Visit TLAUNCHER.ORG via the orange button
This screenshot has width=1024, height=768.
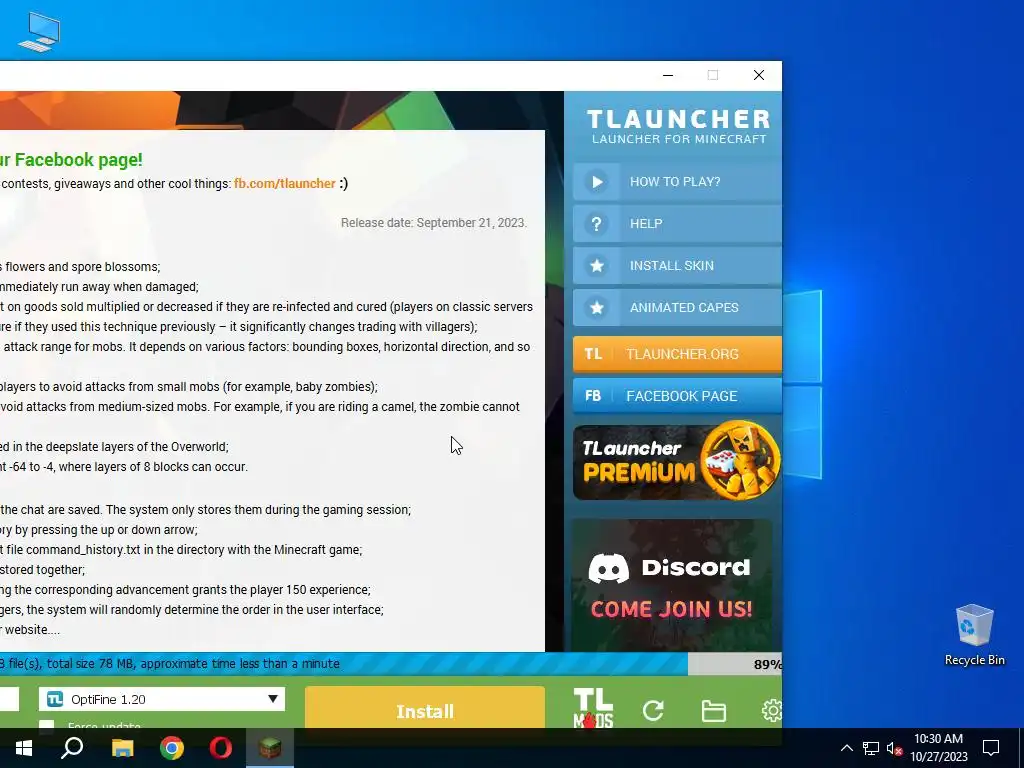click(x=677, y=354)
